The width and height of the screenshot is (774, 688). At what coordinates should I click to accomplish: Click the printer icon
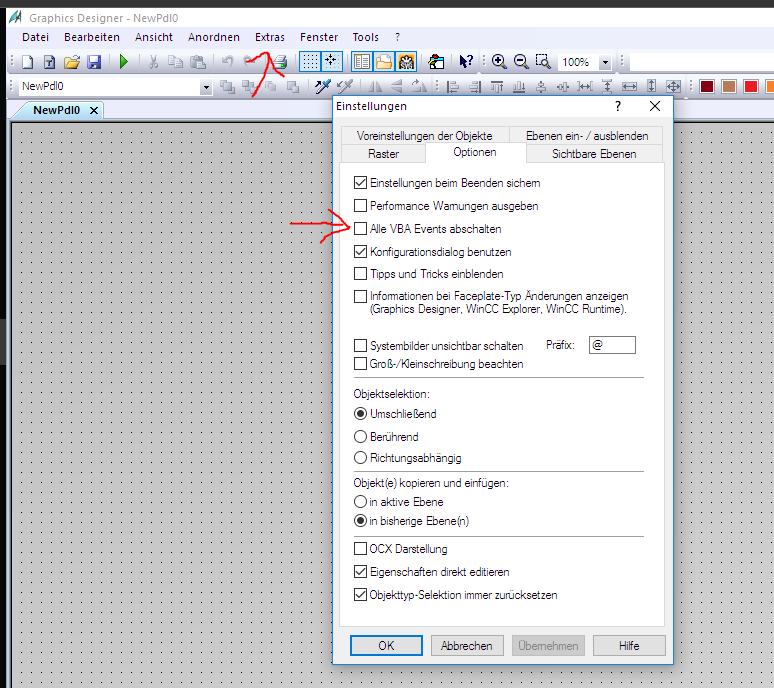(x=280, y=62)
